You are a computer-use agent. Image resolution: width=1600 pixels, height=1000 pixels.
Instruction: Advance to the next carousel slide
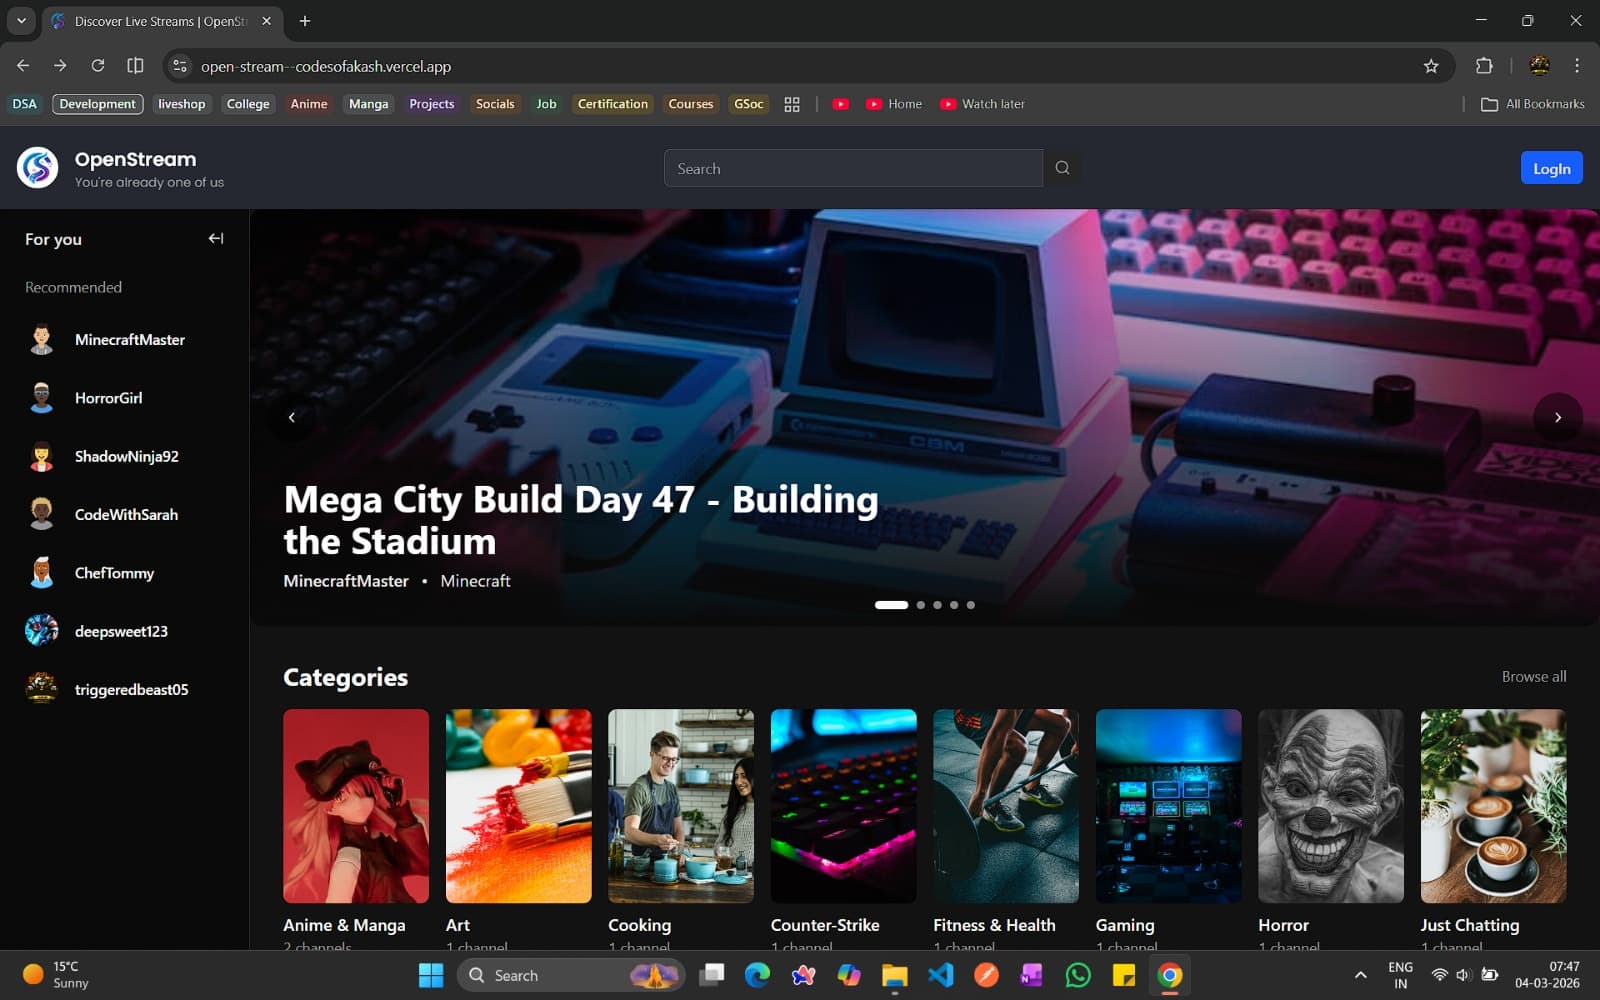coord(1558,418)
